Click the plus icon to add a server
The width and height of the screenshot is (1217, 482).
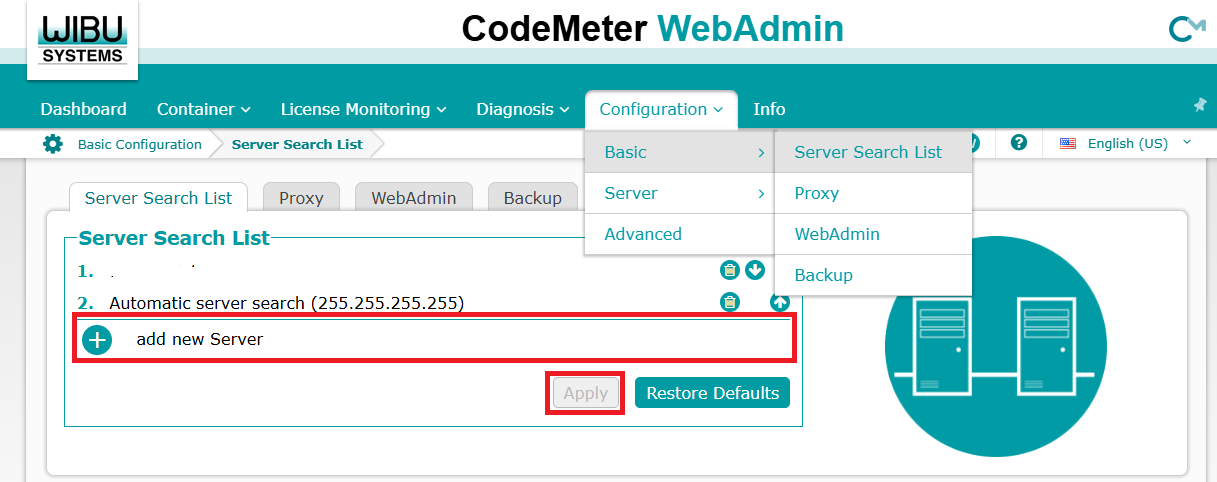coord(97,340)
